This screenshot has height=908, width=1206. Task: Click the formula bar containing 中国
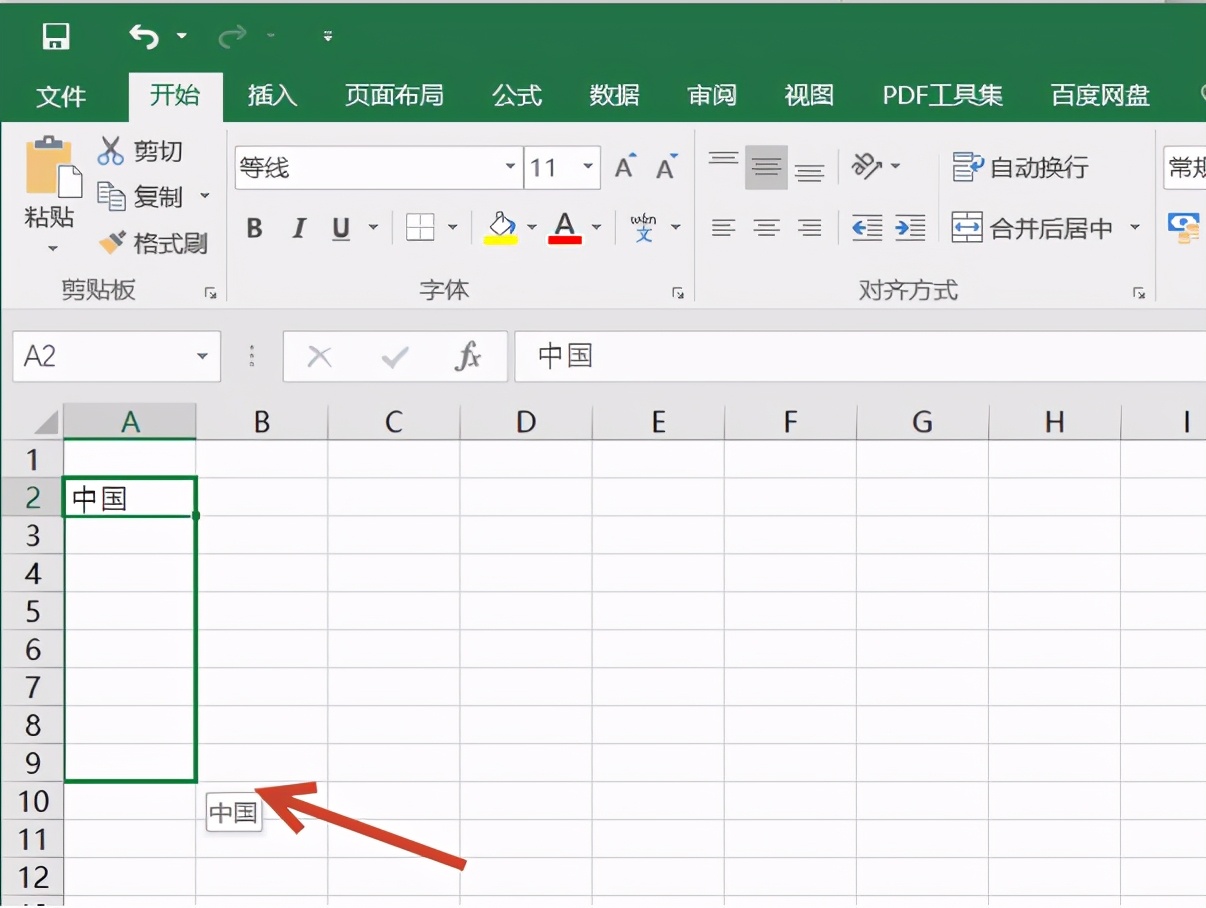point(860,356)
